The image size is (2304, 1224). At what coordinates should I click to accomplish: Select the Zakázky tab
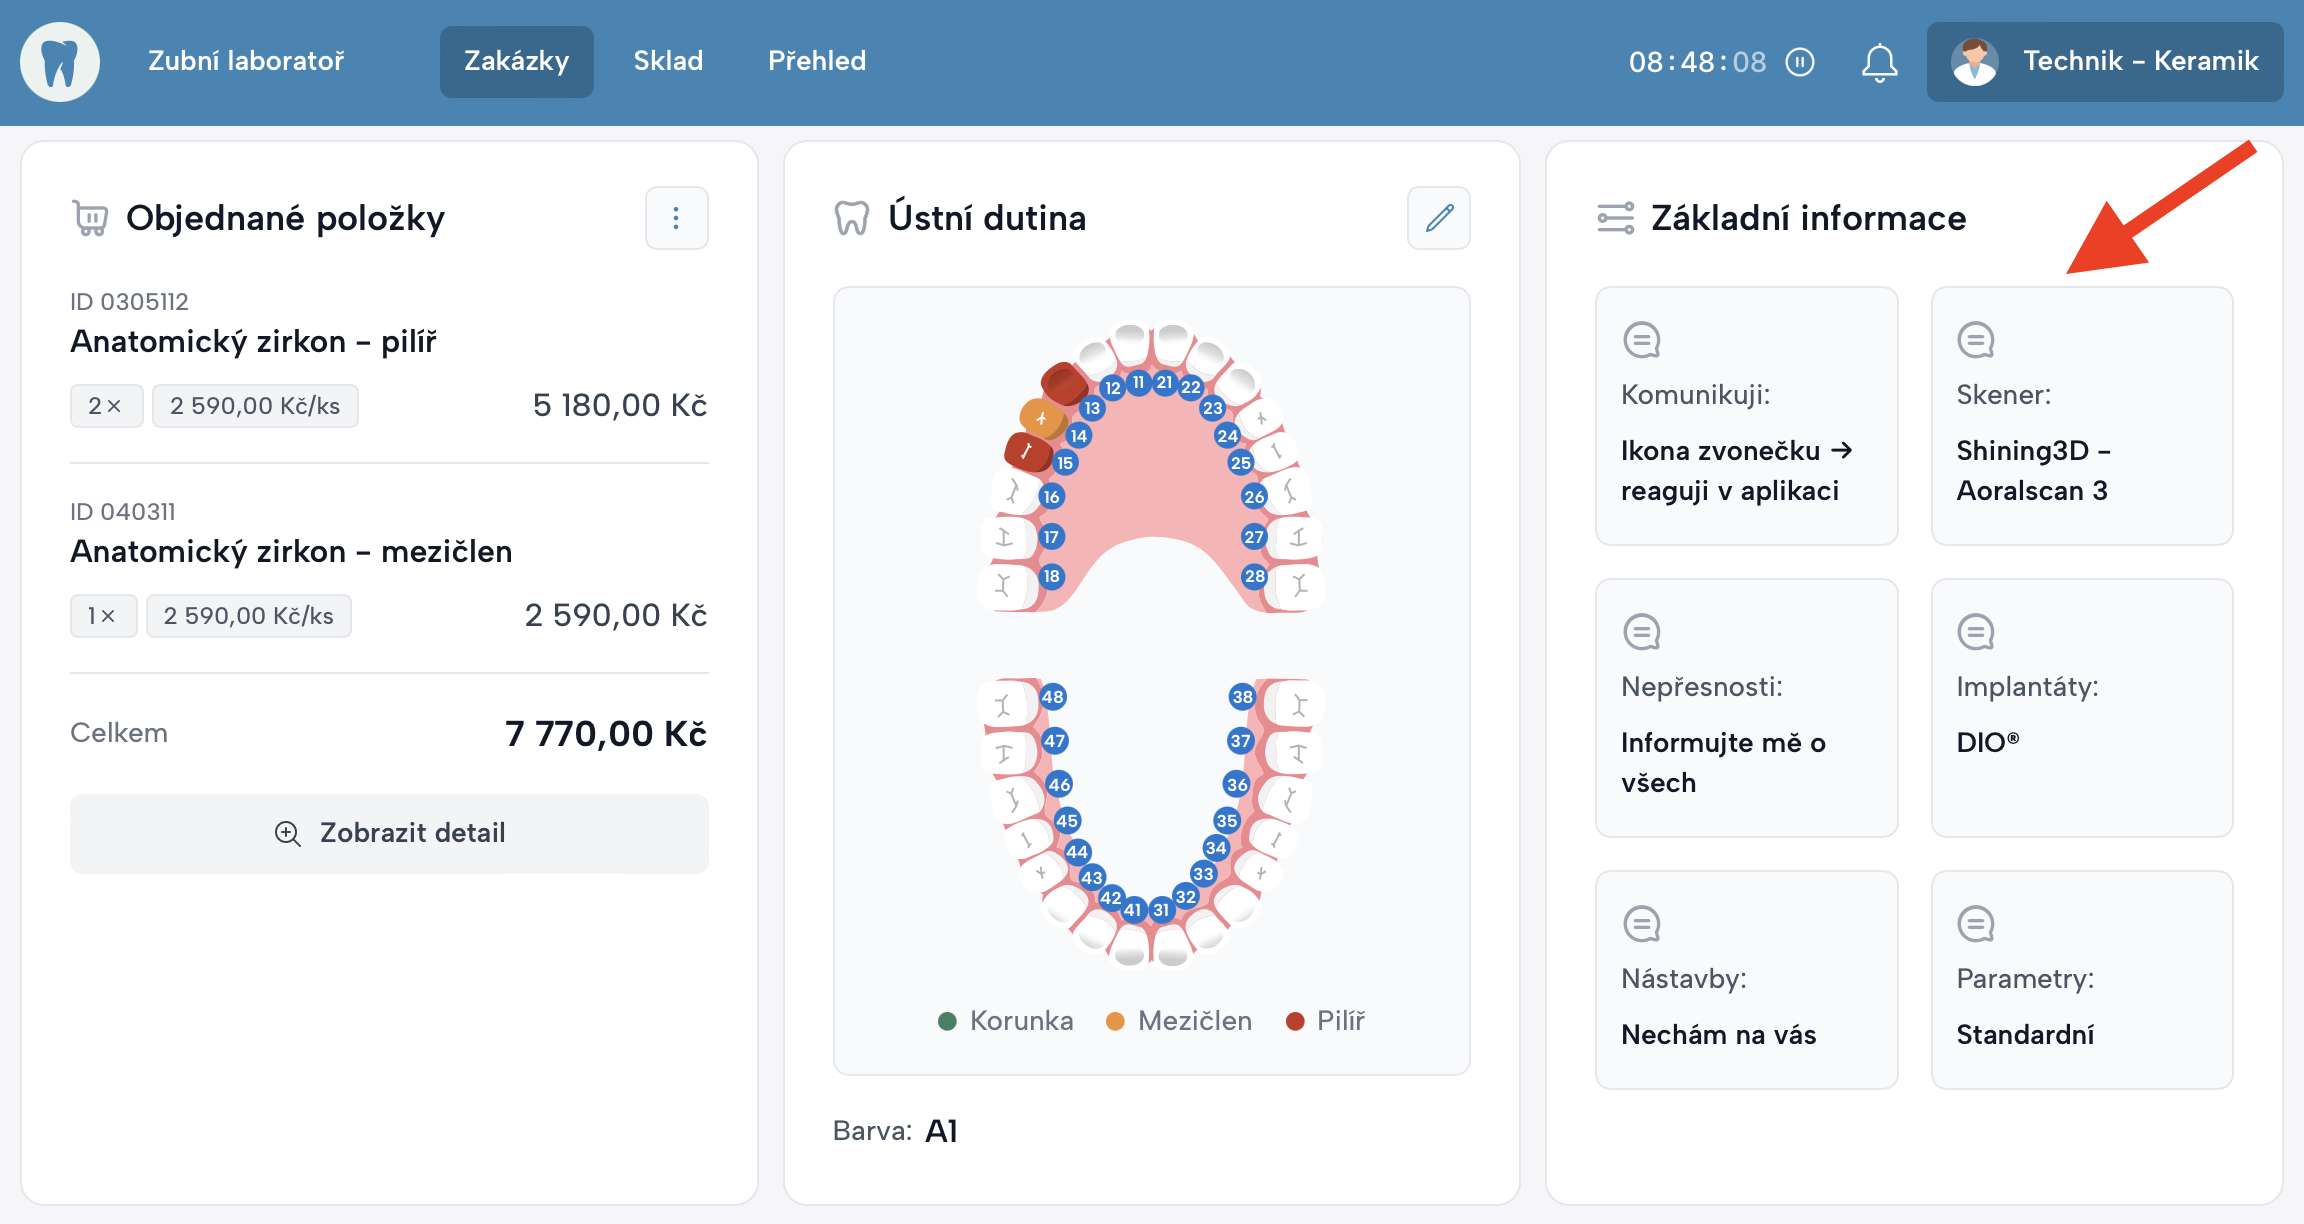(x=516, y=61)
